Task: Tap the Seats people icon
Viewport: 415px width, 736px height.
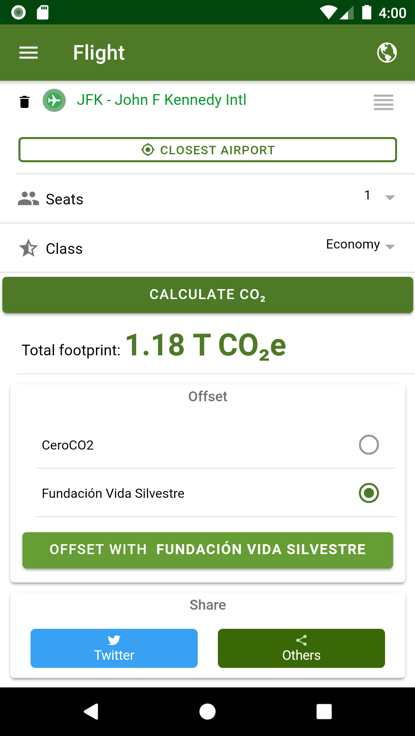Action: (28, 199)
